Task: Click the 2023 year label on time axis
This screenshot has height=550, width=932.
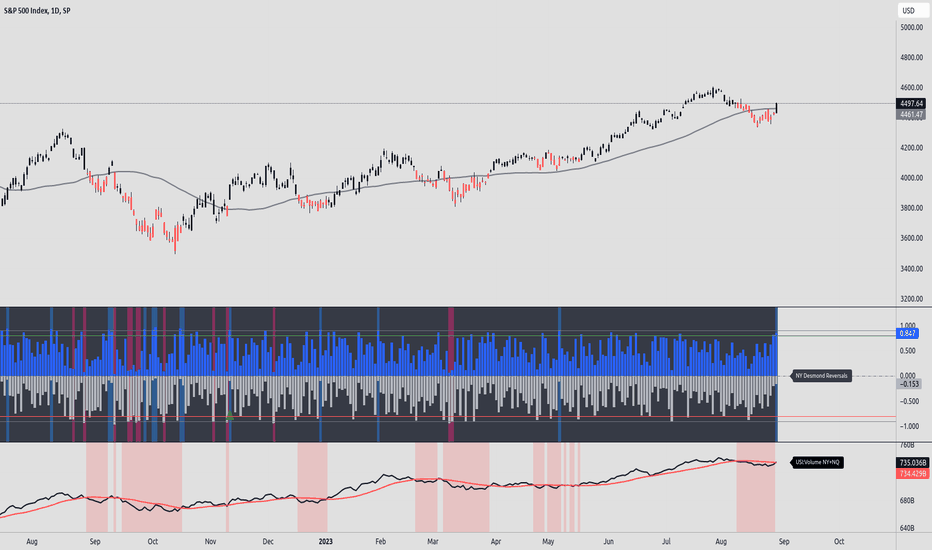Action: pyautogui.click(x=326, y=542)
